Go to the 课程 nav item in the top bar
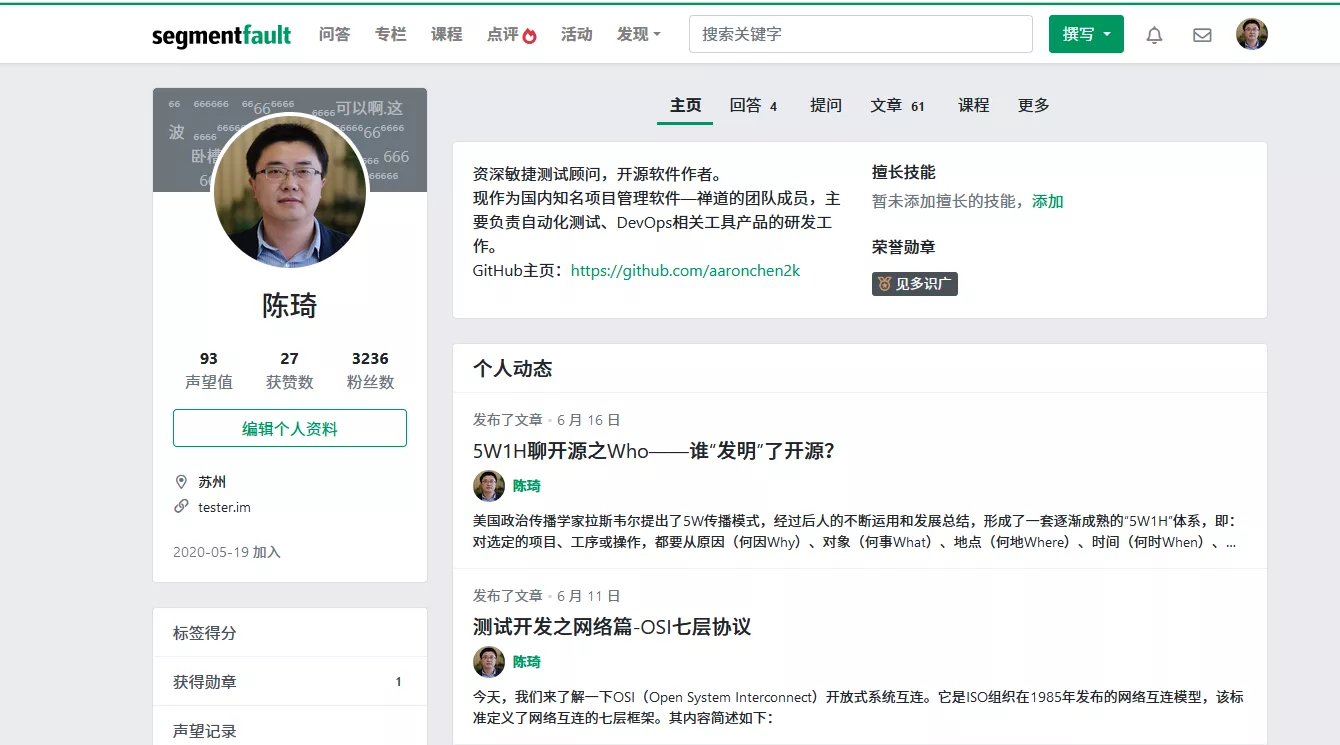The height and width of the screenshot is (745, 1340). click(x=446, y=34)
